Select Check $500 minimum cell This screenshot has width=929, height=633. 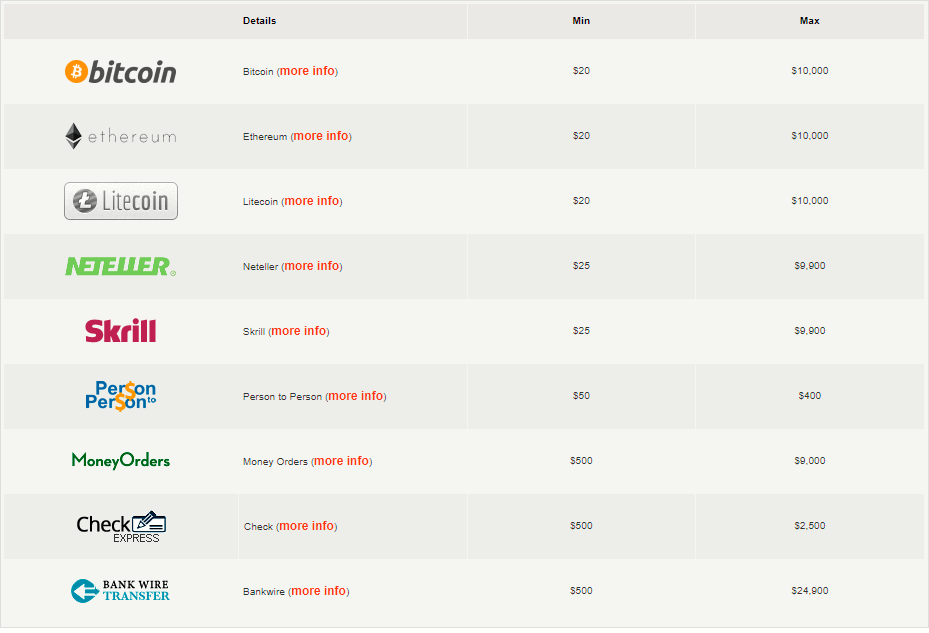[x=581, y=526]
